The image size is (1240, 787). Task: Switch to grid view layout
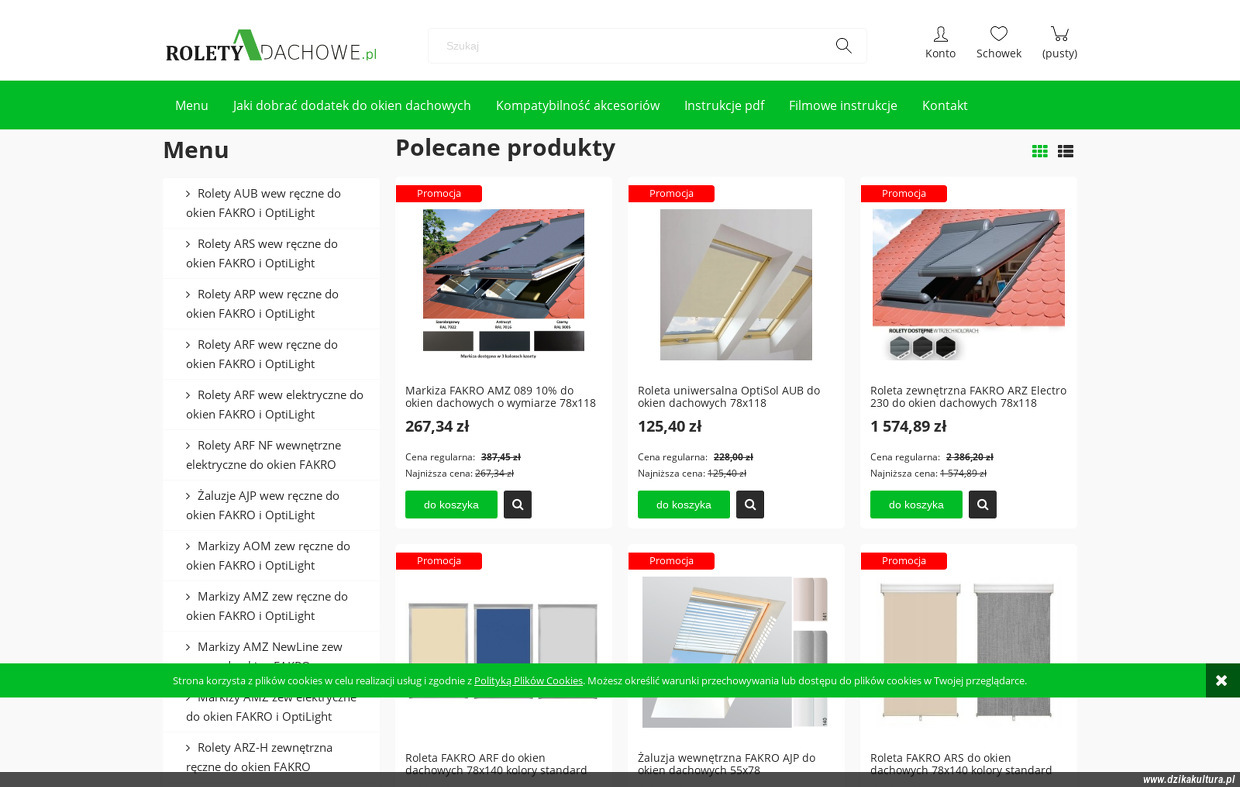1040,151
